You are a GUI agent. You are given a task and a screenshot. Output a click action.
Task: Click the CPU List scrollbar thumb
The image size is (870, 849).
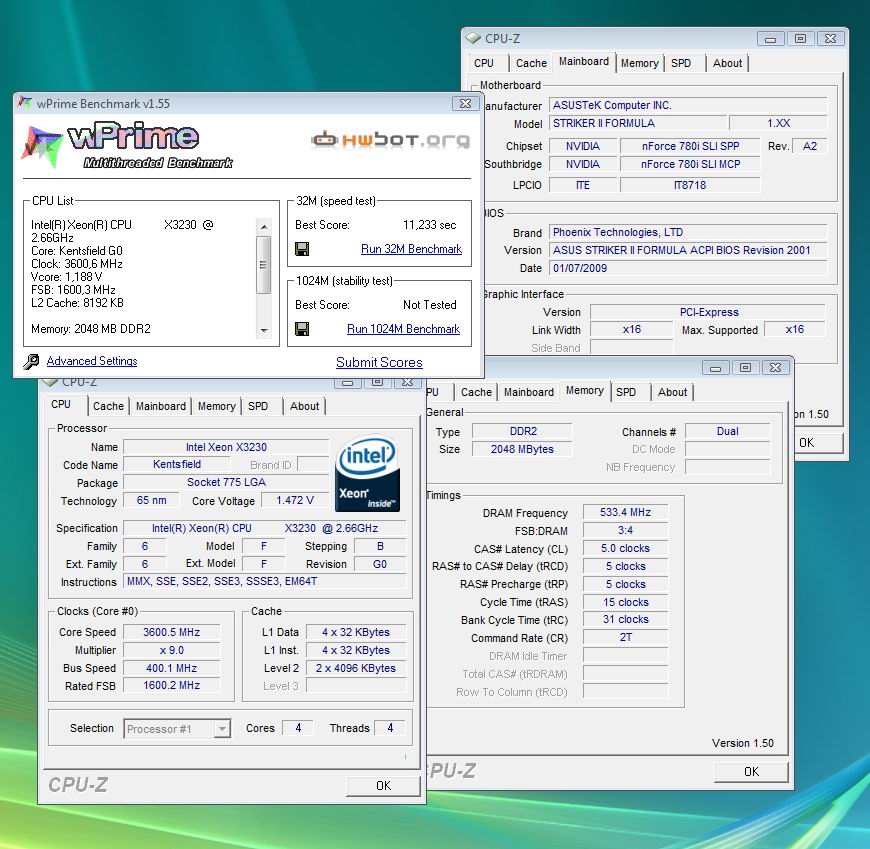tap(264, 265)
